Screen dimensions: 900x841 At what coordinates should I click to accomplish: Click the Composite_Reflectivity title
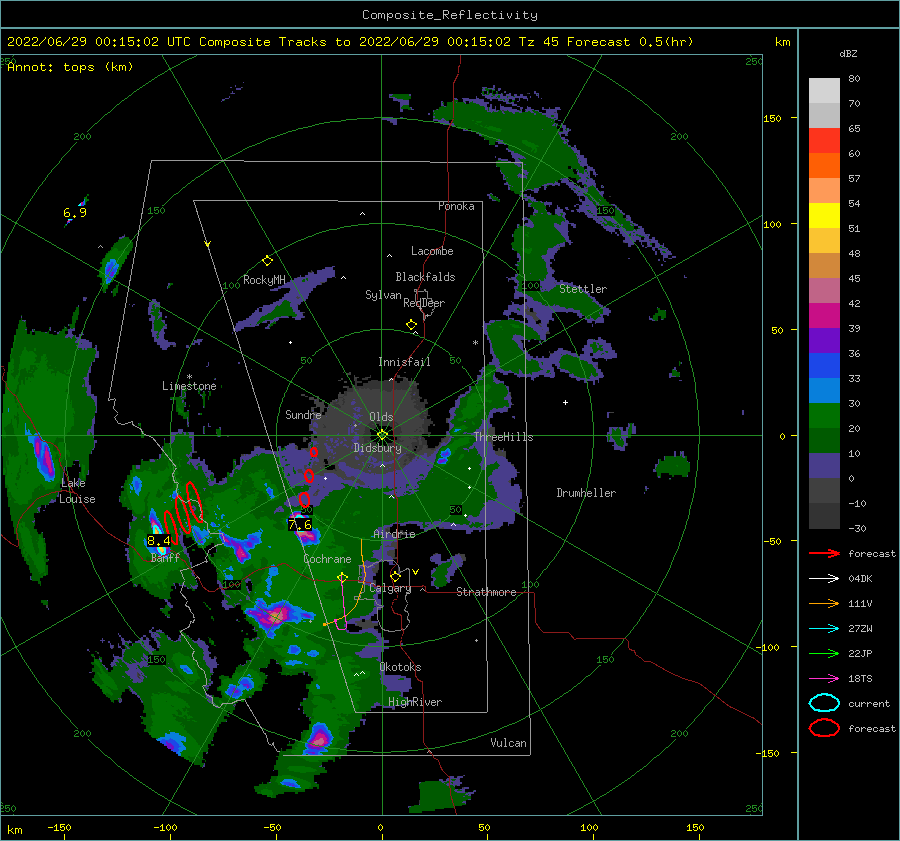point(450,15)
